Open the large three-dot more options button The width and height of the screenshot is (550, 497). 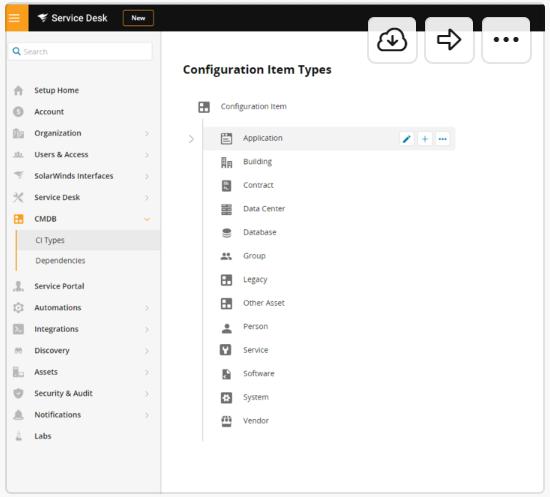tap(506, 40)
